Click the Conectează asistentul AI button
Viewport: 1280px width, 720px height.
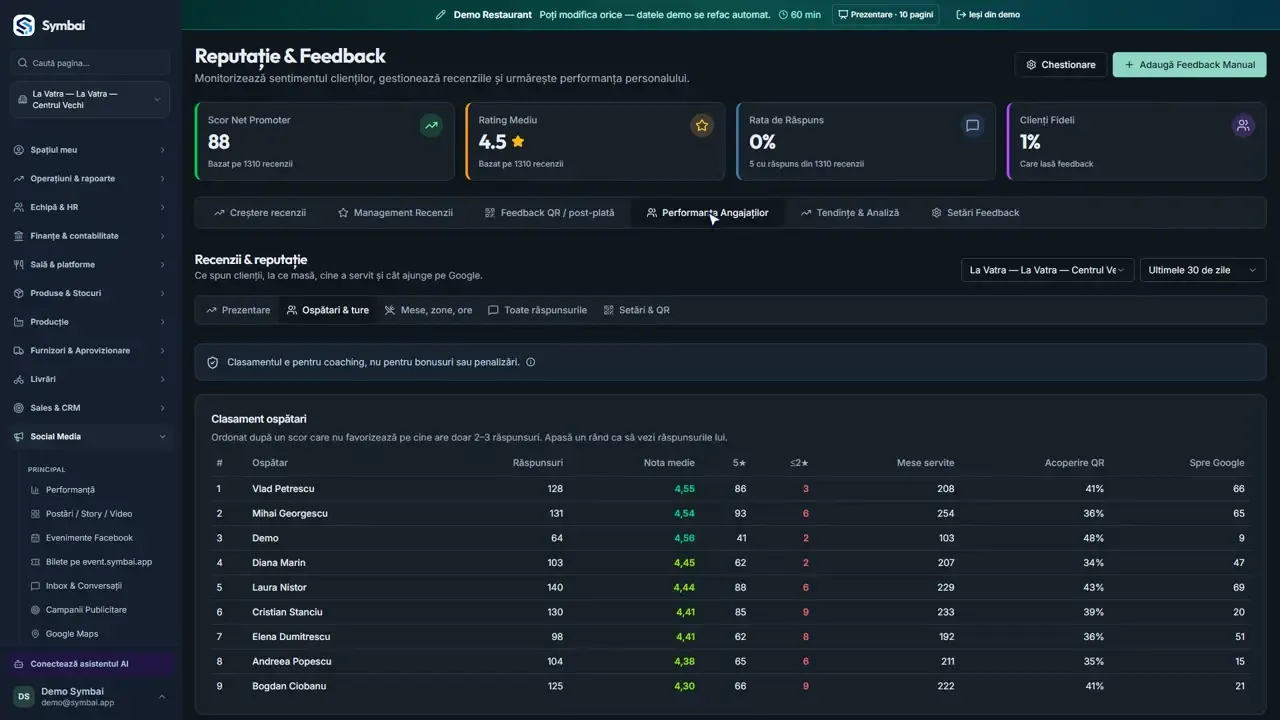tap(90, 664)
